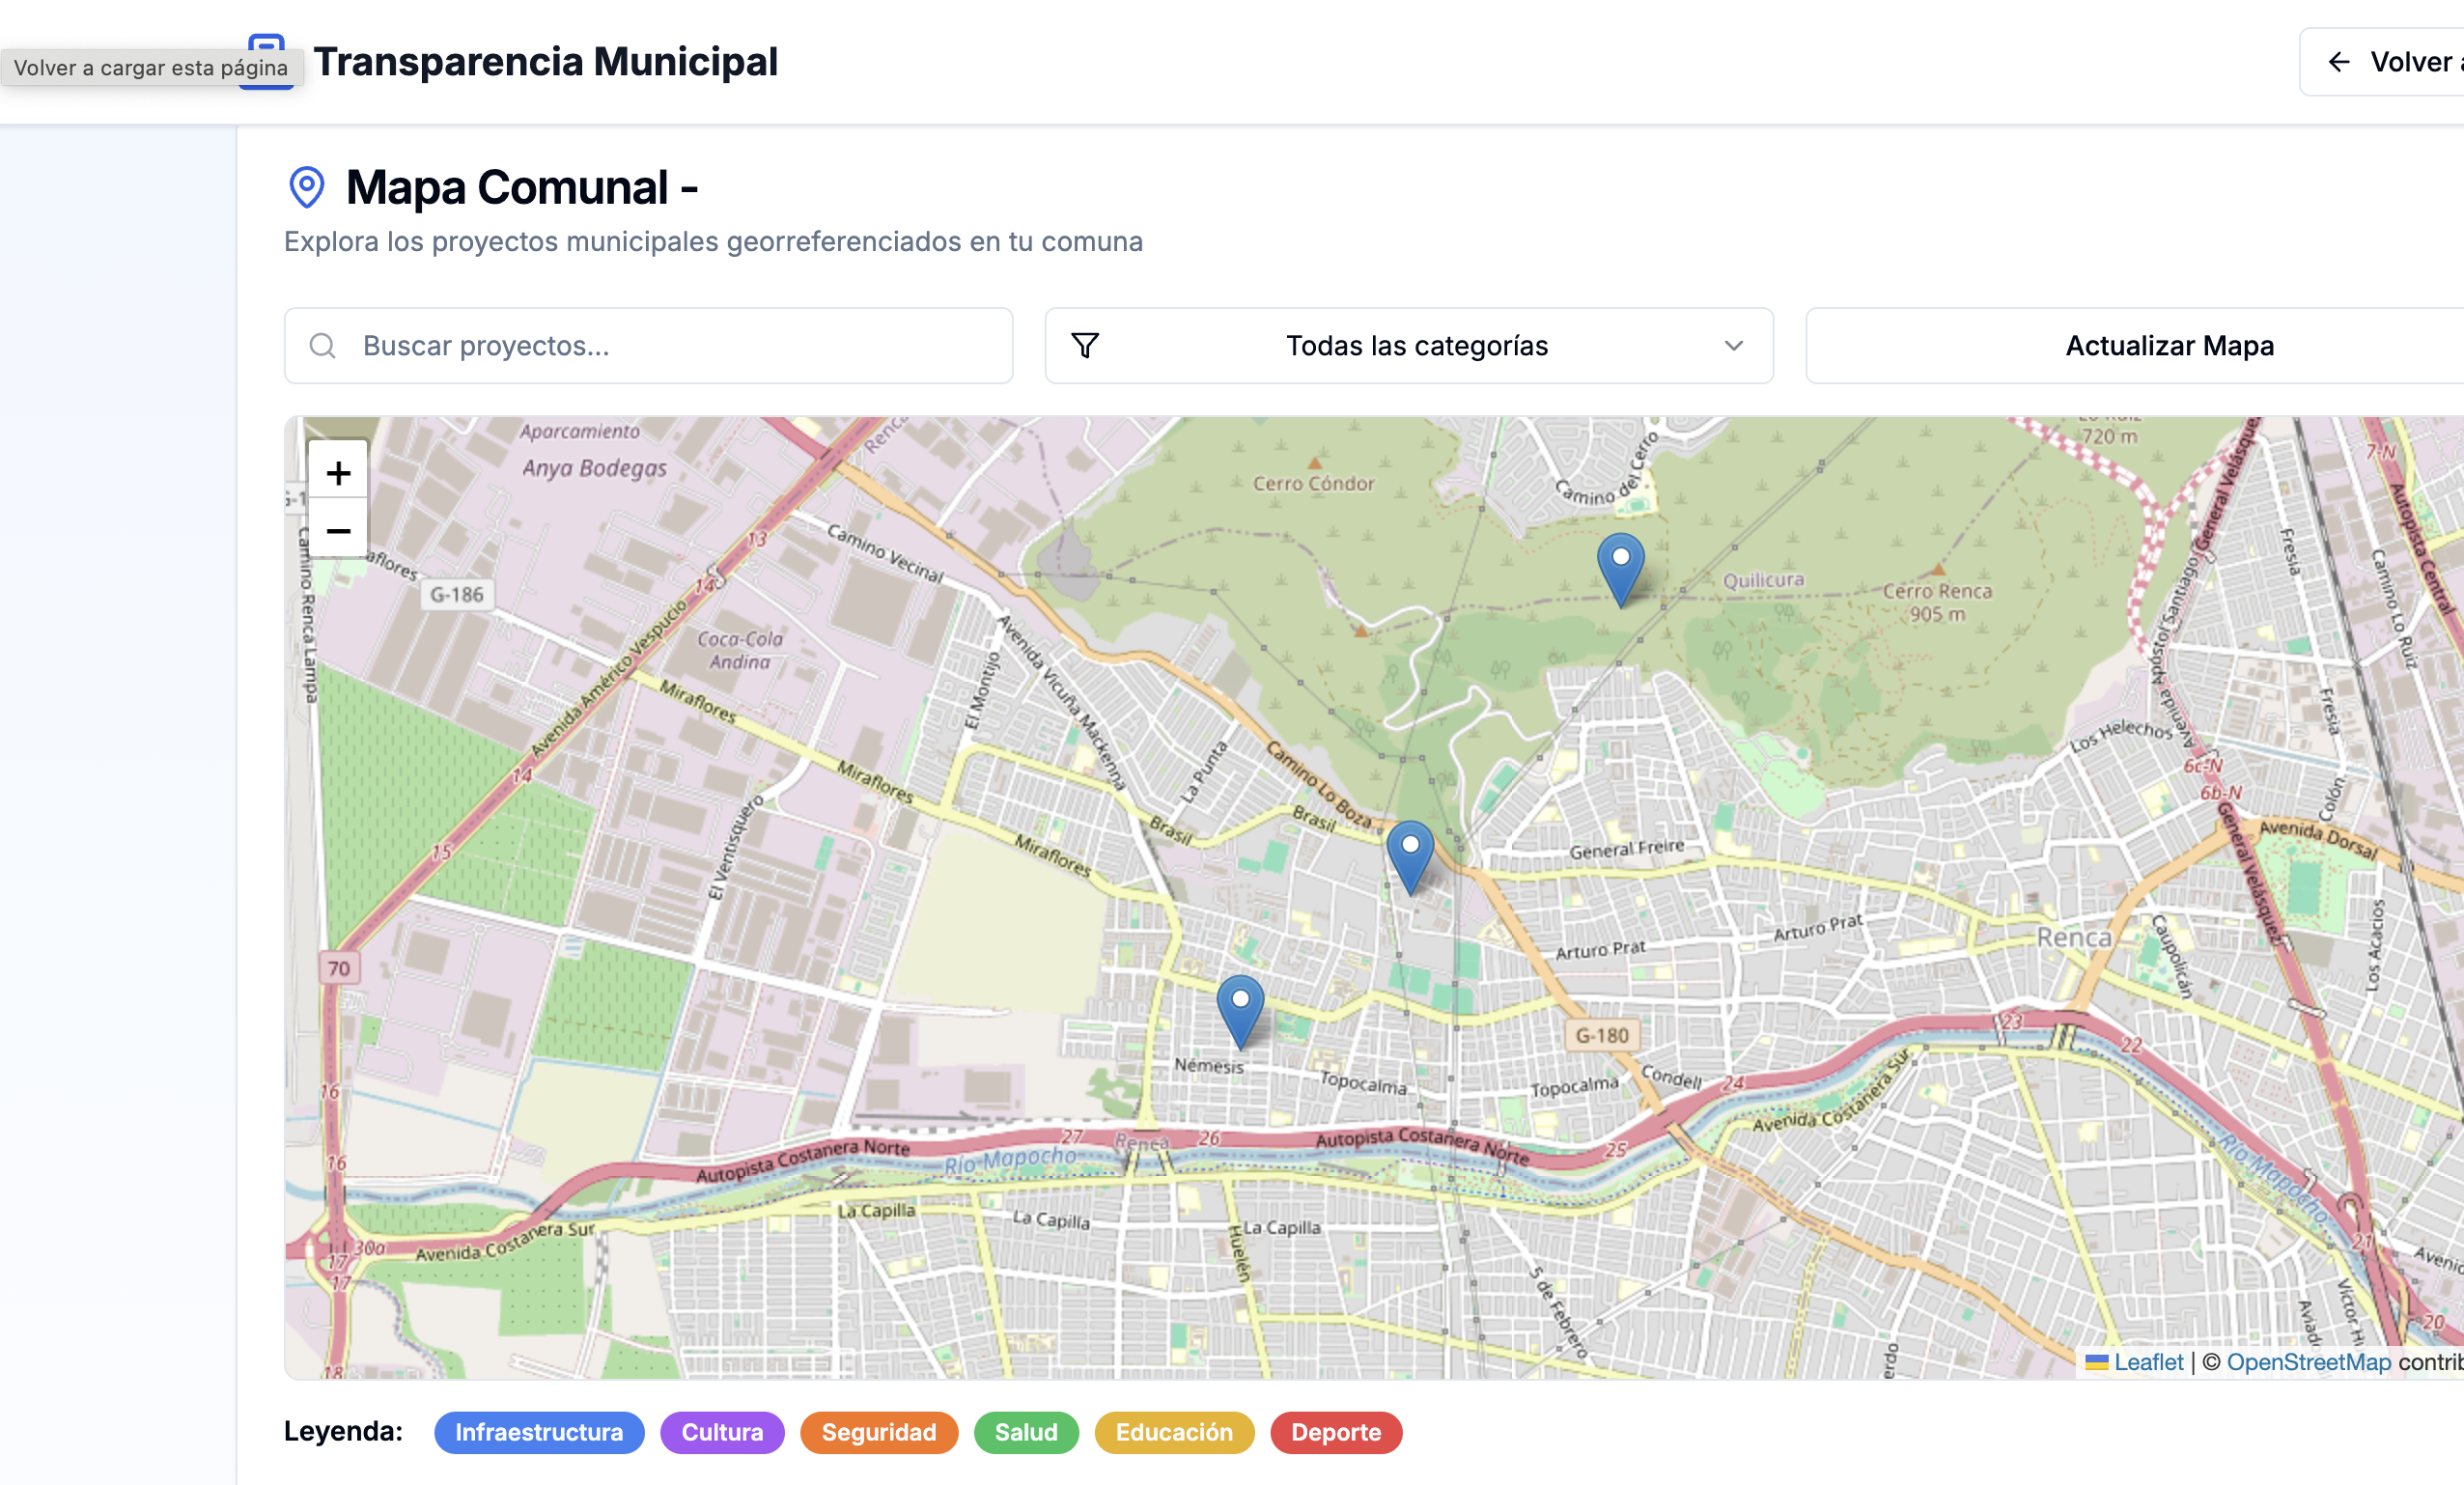Click the blue pin icon beside Mapa Comunal
This screenshot has height=1485, width=2464.
pos(305,186)
